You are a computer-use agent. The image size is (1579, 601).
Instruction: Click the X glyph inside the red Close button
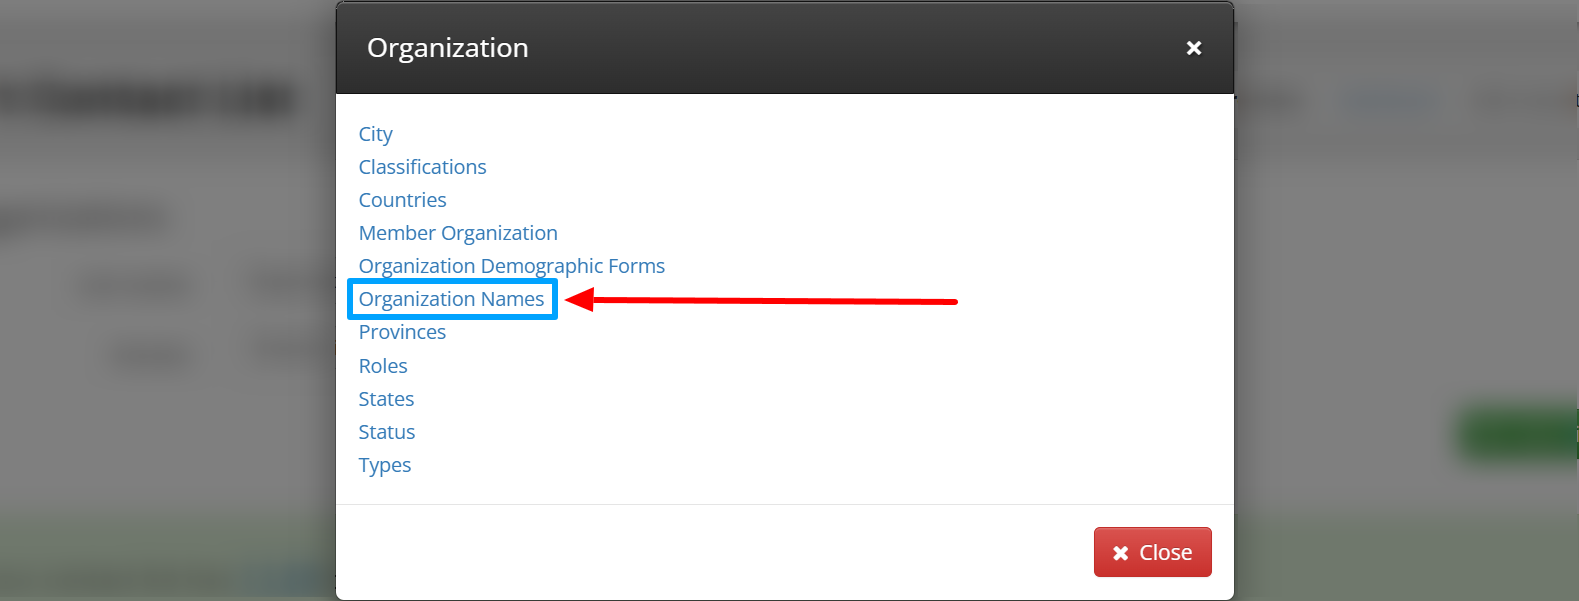1120,553
